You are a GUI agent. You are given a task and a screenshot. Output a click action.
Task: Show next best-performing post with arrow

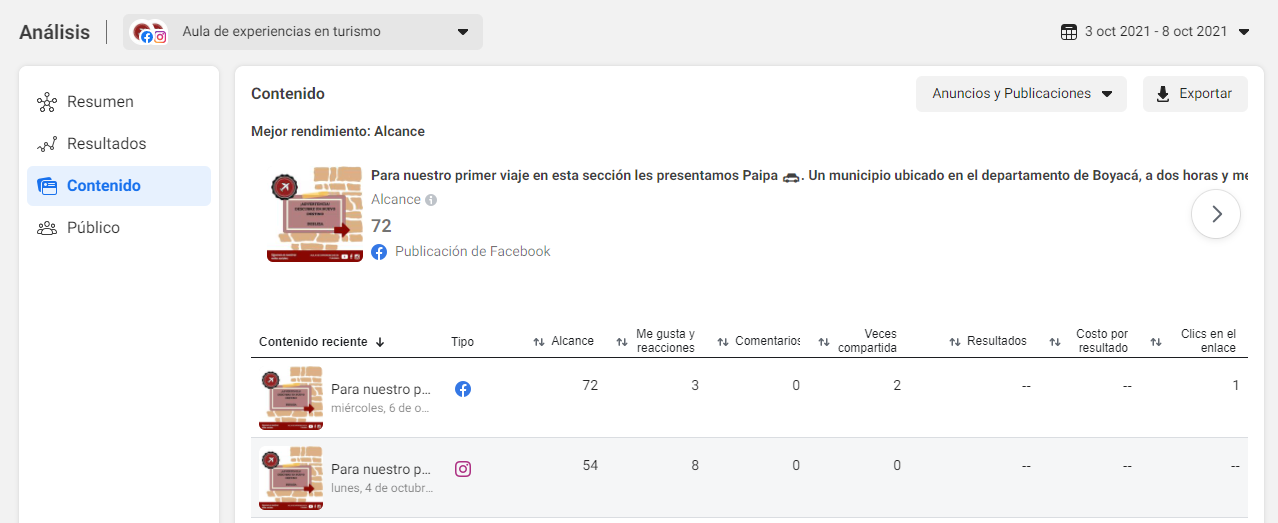pyautogui.click(x=1216, y=214)
